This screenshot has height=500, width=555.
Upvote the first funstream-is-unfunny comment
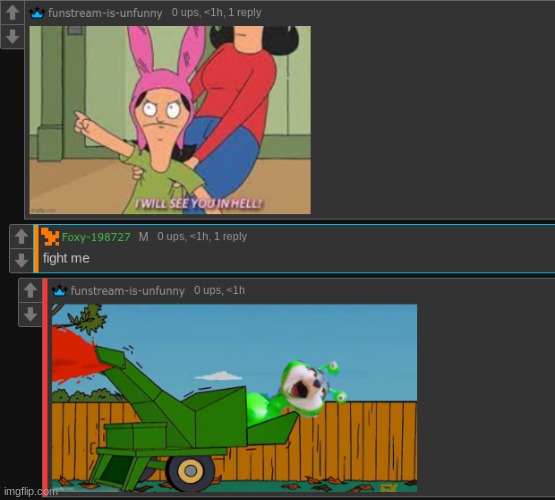[x=12, y=12]
